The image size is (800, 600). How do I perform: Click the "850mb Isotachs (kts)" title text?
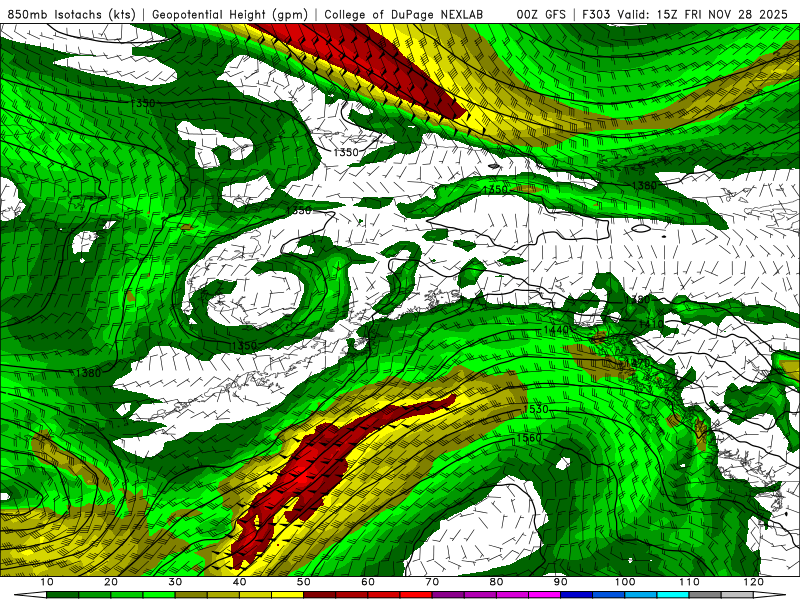click(x=72, y=14)
